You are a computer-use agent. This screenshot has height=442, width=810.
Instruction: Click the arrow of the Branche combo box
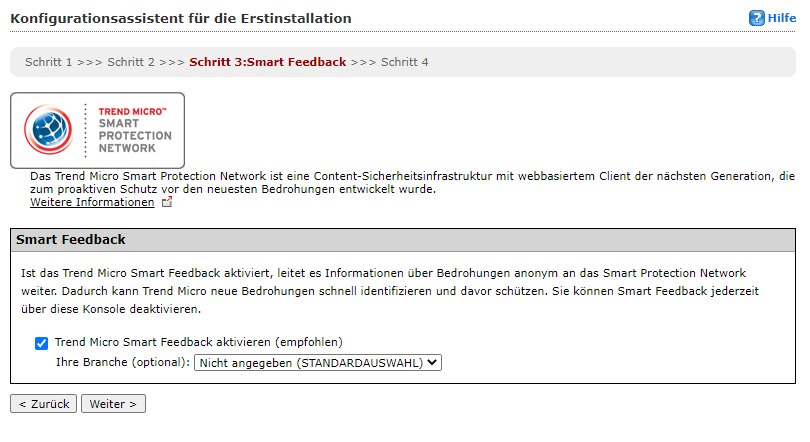coord(433,362)
